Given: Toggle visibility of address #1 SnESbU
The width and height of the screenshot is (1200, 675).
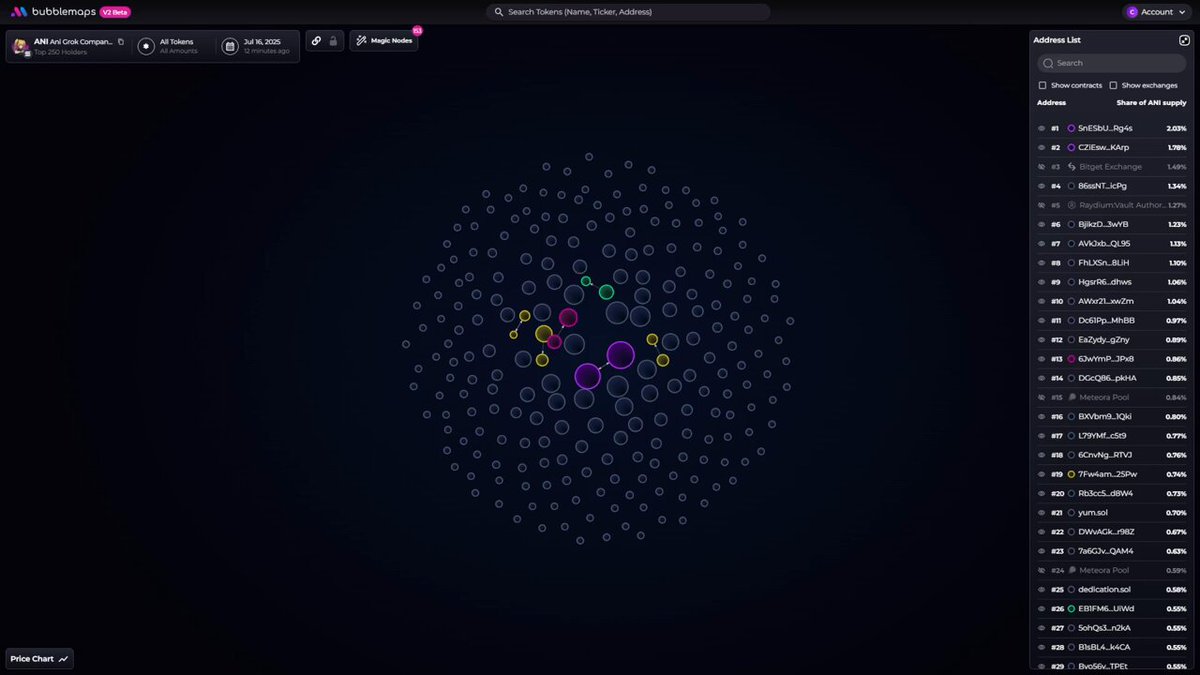Looking at the screenshot, I should coord(1041,128).
